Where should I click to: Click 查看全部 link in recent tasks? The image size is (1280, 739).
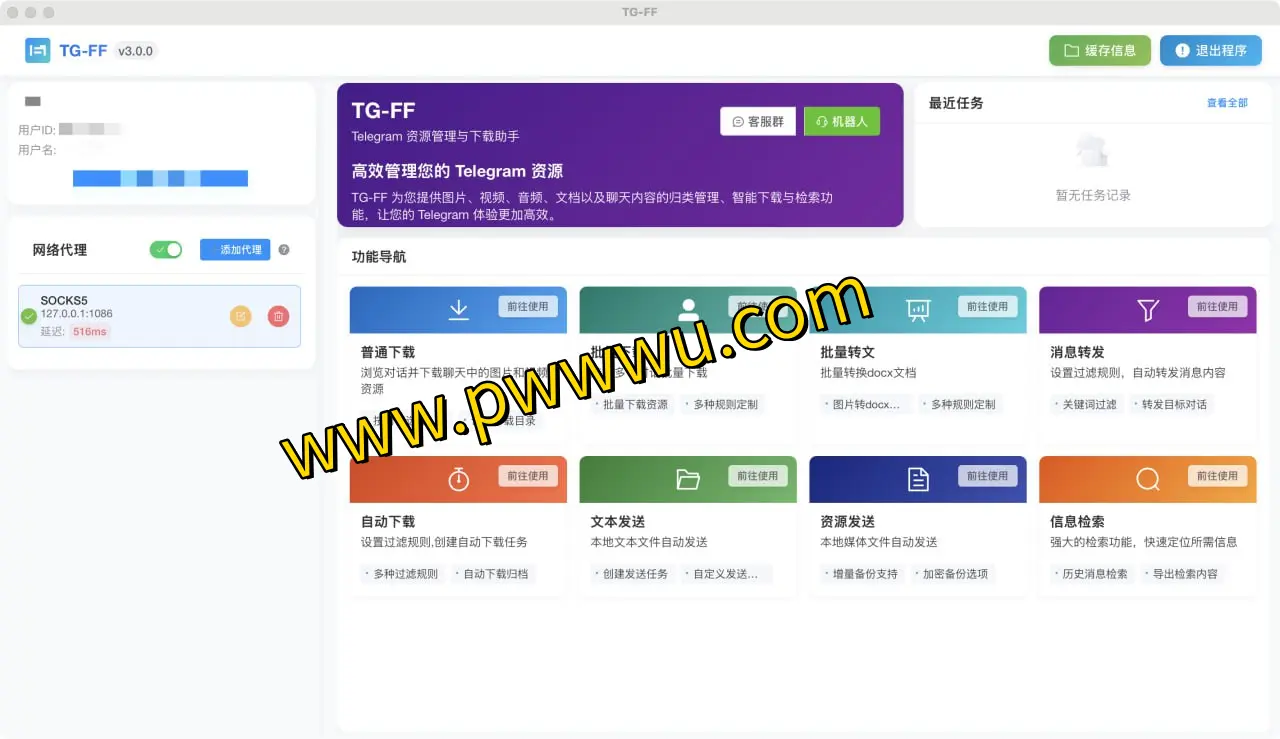[1227, 103]
